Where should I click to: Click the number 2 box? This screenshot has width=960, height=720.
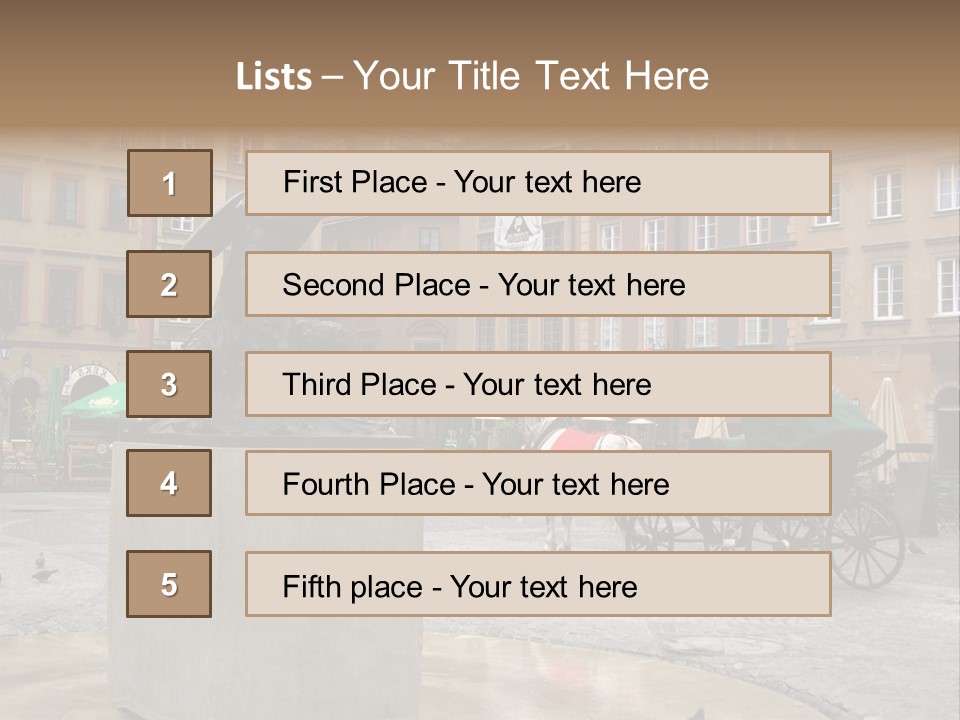[x=169, y=284]
